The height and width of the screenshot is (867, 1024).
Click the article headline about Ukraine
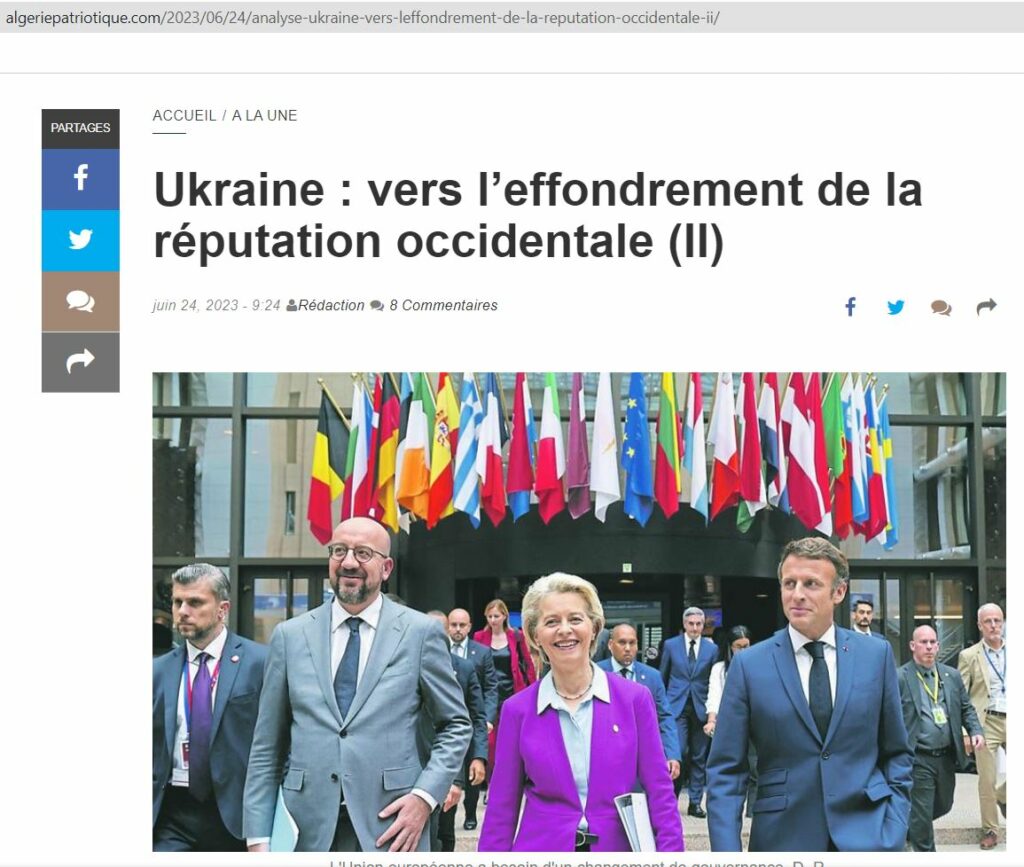point(537,215)
